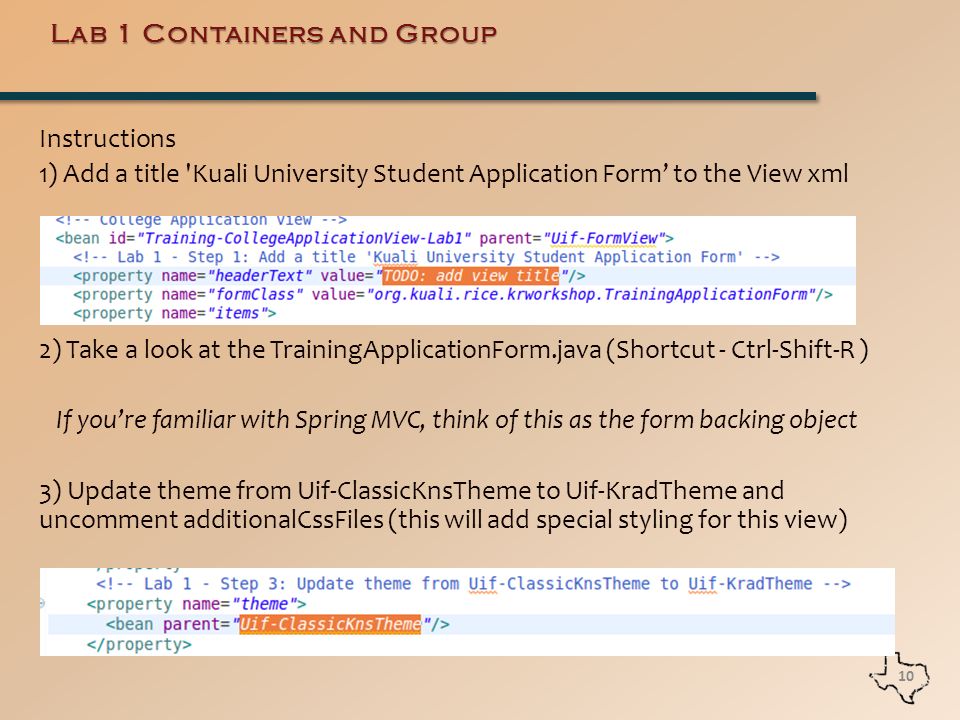The height and width of the screenshot is (720, 960).
Task: Click the property name 'items' line
Action: [x=174, y=313]
